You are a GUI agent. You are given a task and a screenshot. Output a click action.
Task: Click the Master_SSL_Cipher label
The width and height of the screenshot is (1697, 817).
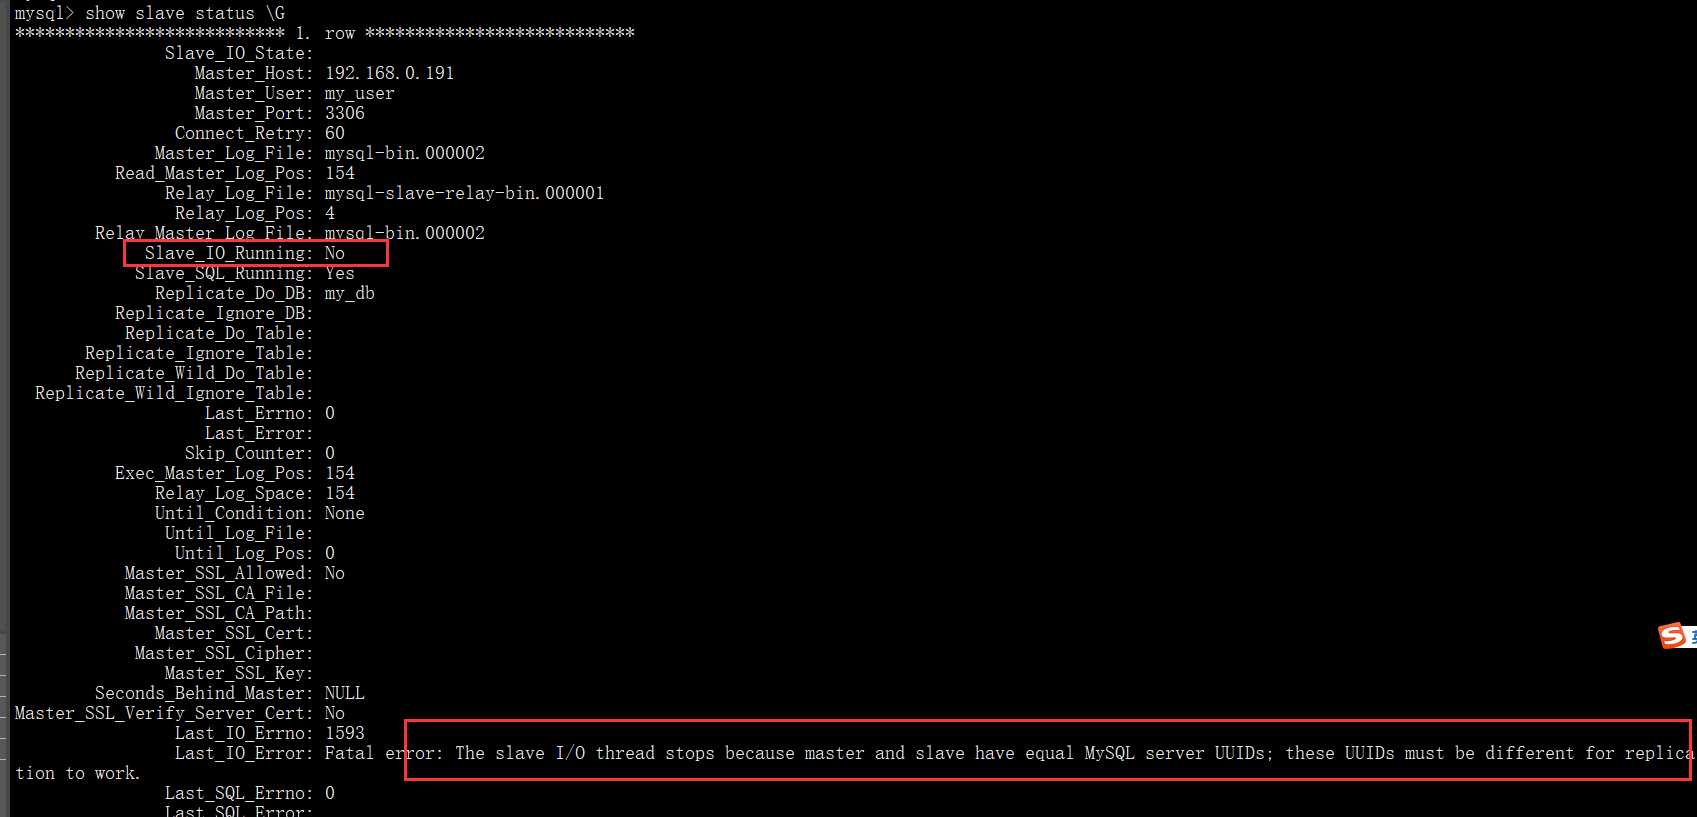[x=224, y=653]
